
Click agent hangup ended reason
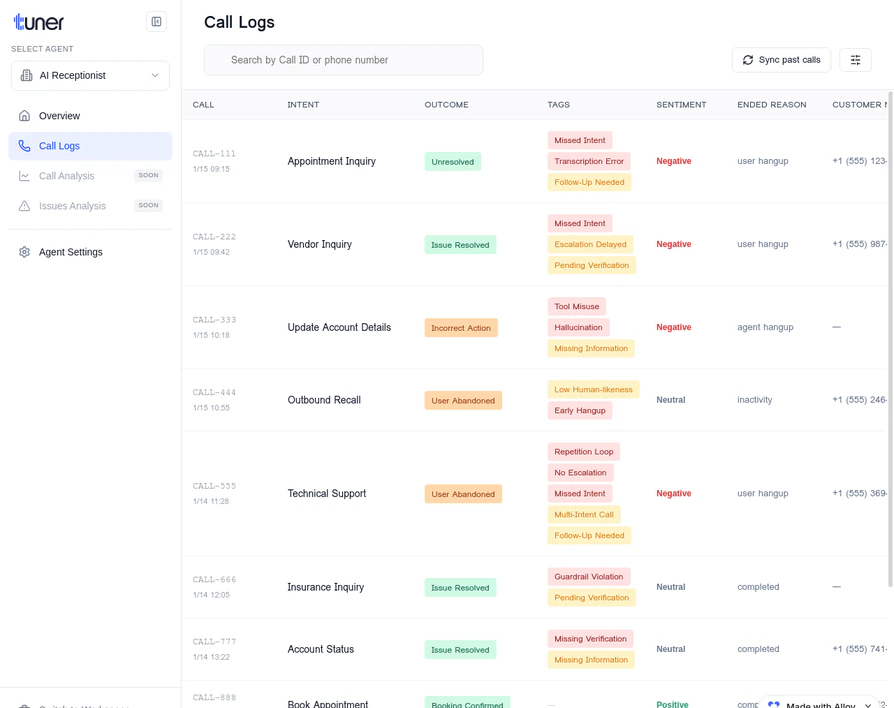765,327
